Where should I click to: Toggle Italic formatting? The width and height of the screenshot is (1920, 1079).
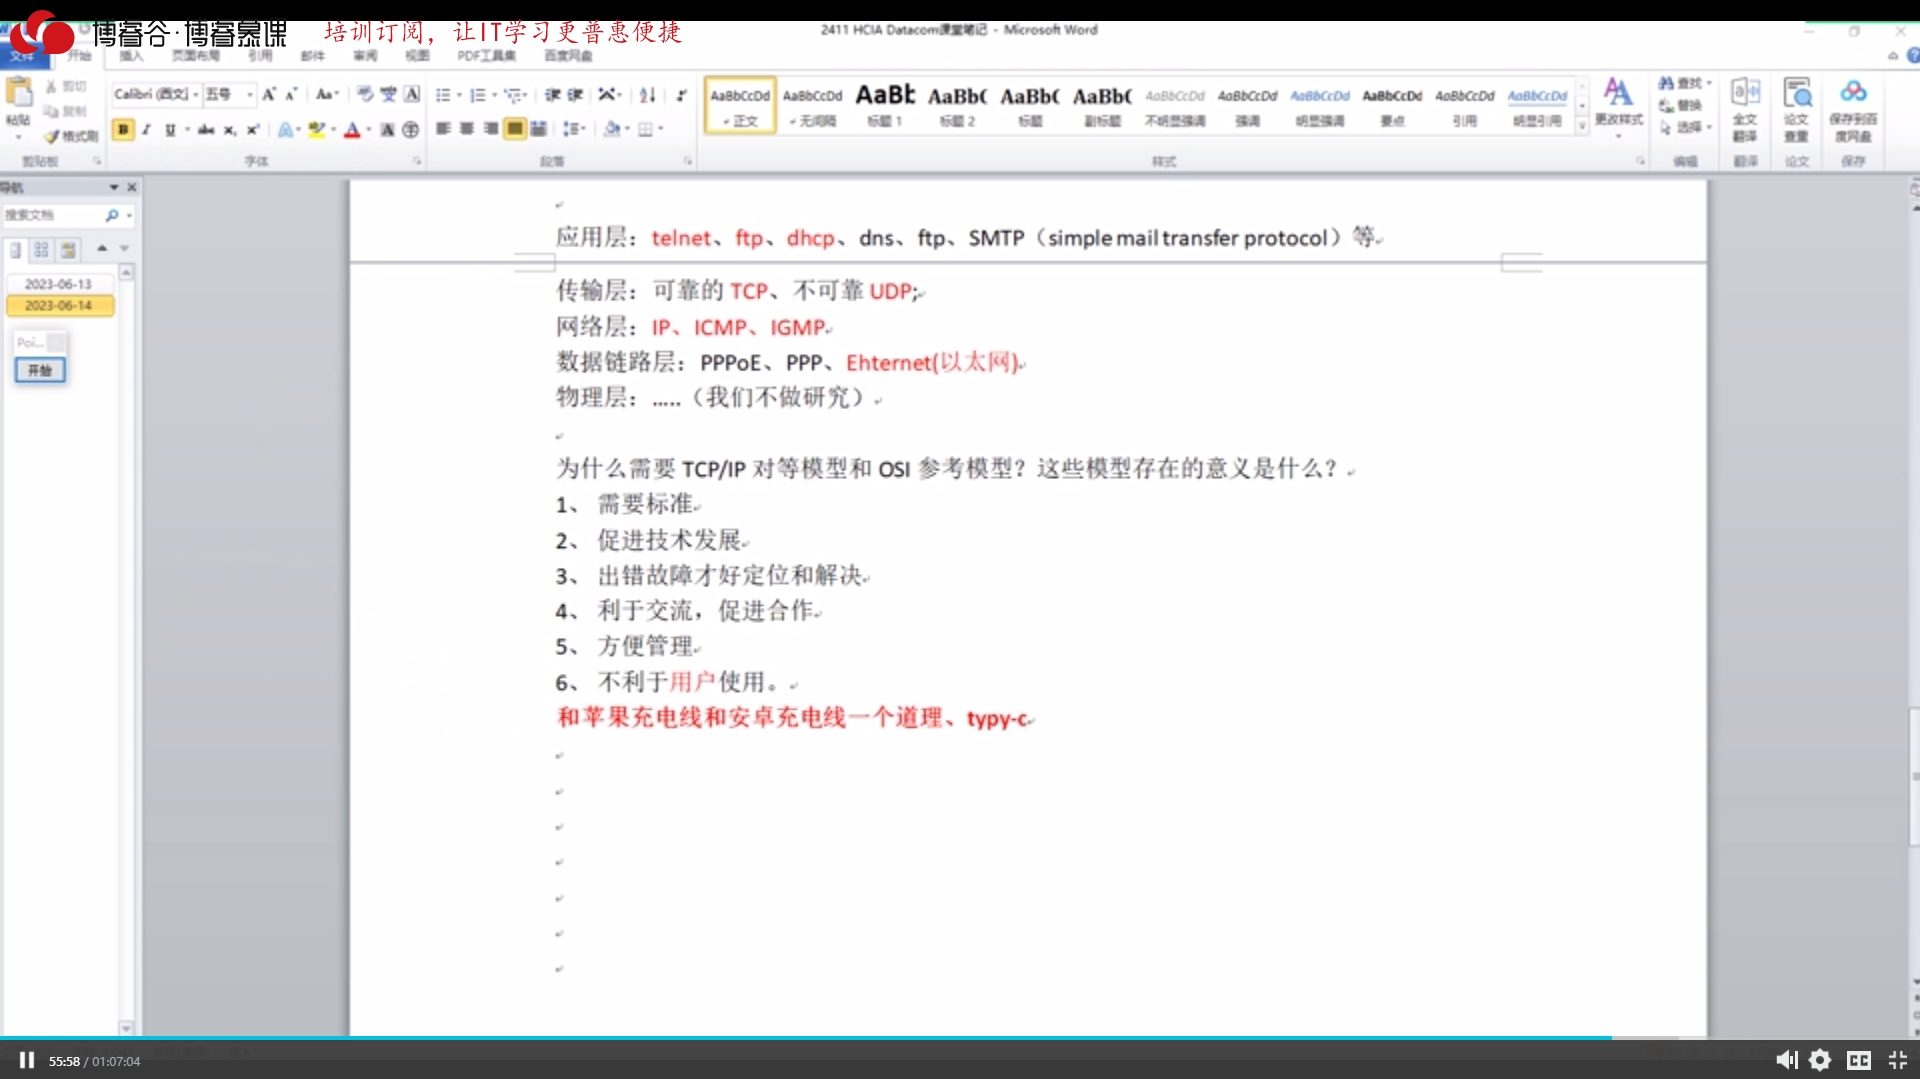[146, 130]
